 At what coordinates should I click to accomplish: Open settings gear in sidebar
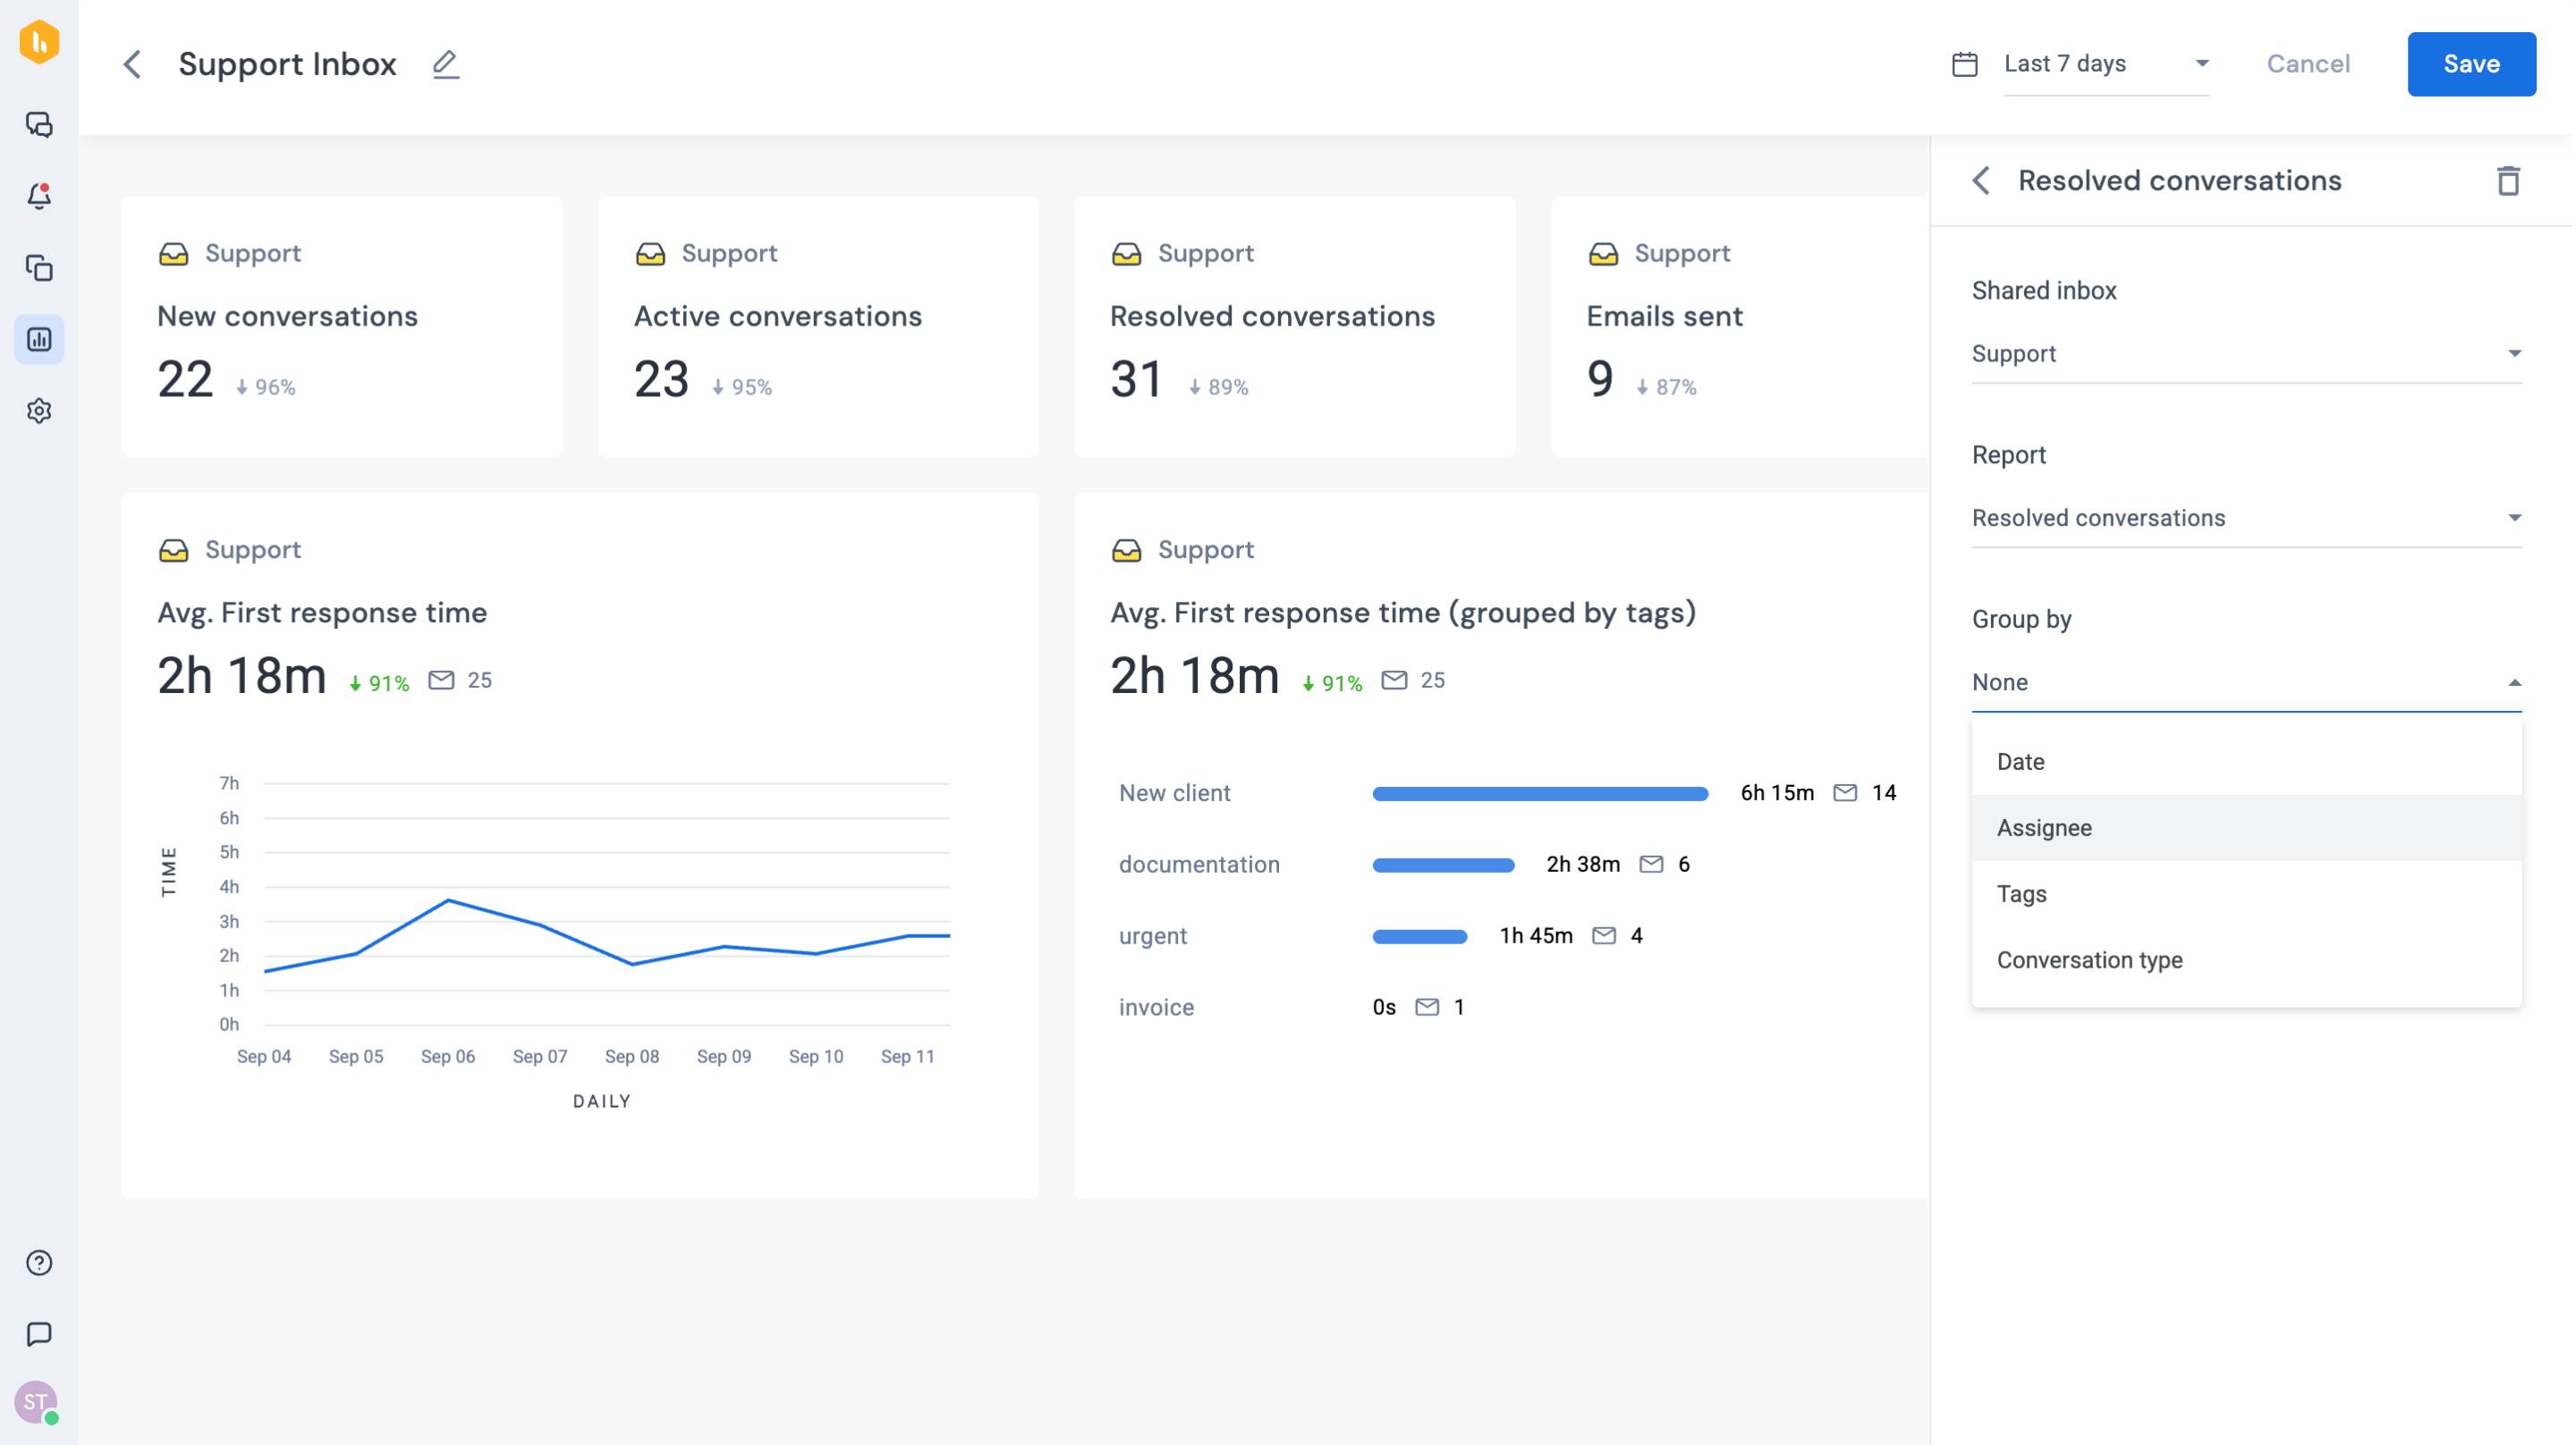pos(39,411)
